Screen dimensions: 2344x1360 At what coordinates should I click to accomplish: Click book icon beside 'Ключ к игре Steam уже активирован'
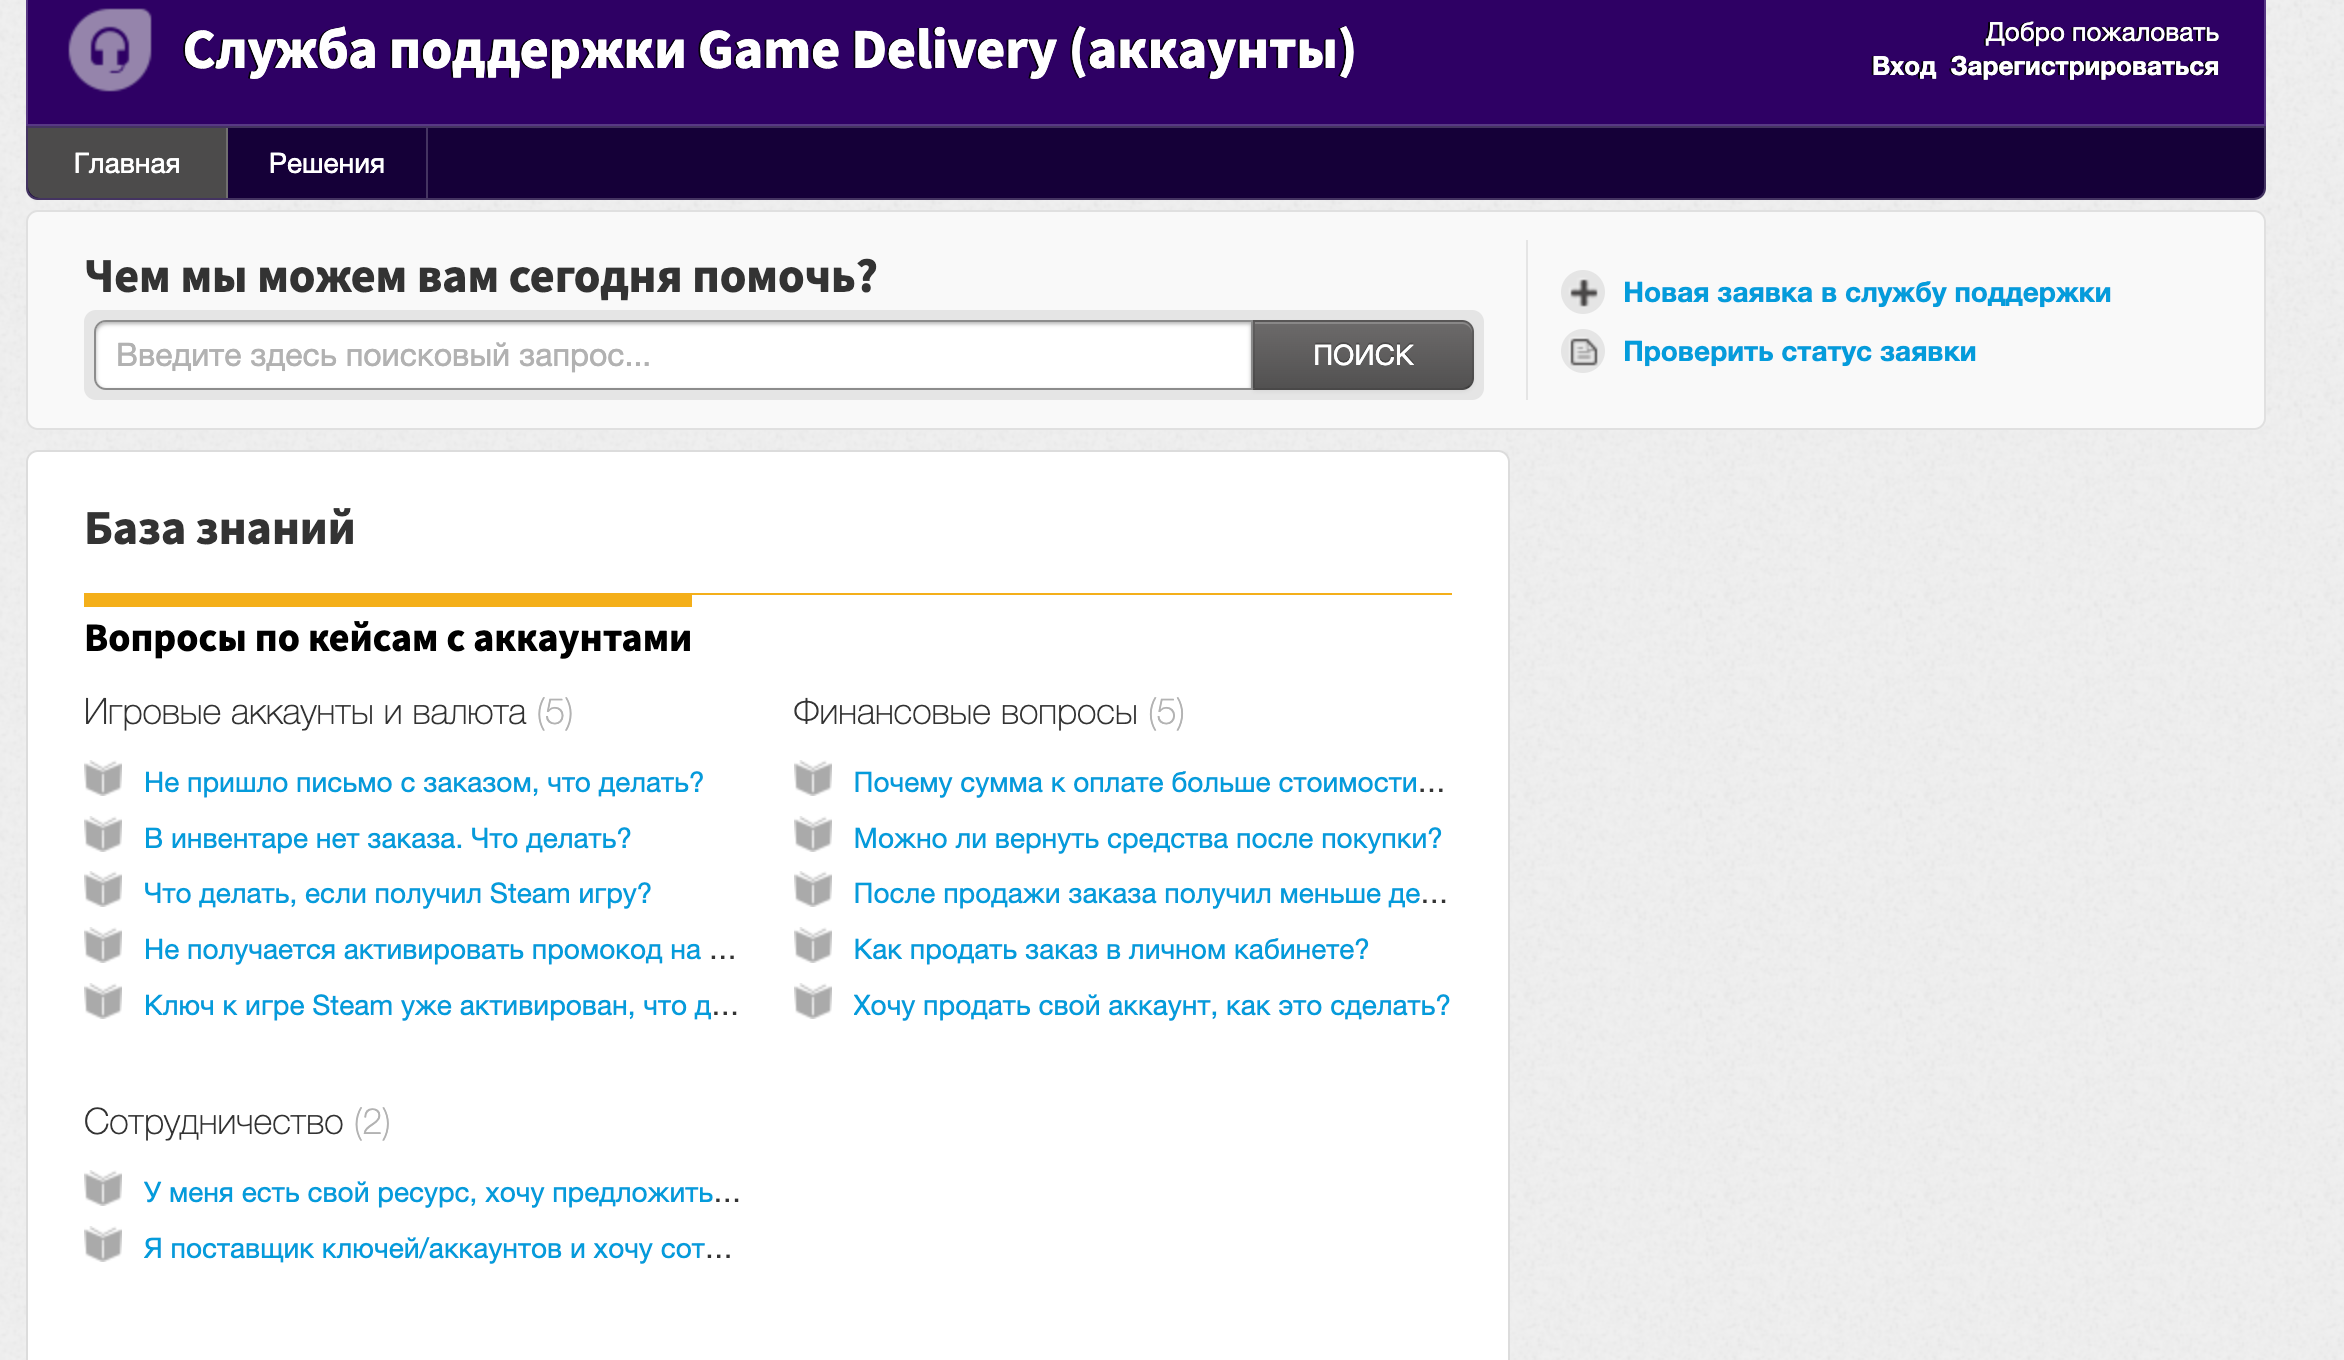pos(103,1001)
